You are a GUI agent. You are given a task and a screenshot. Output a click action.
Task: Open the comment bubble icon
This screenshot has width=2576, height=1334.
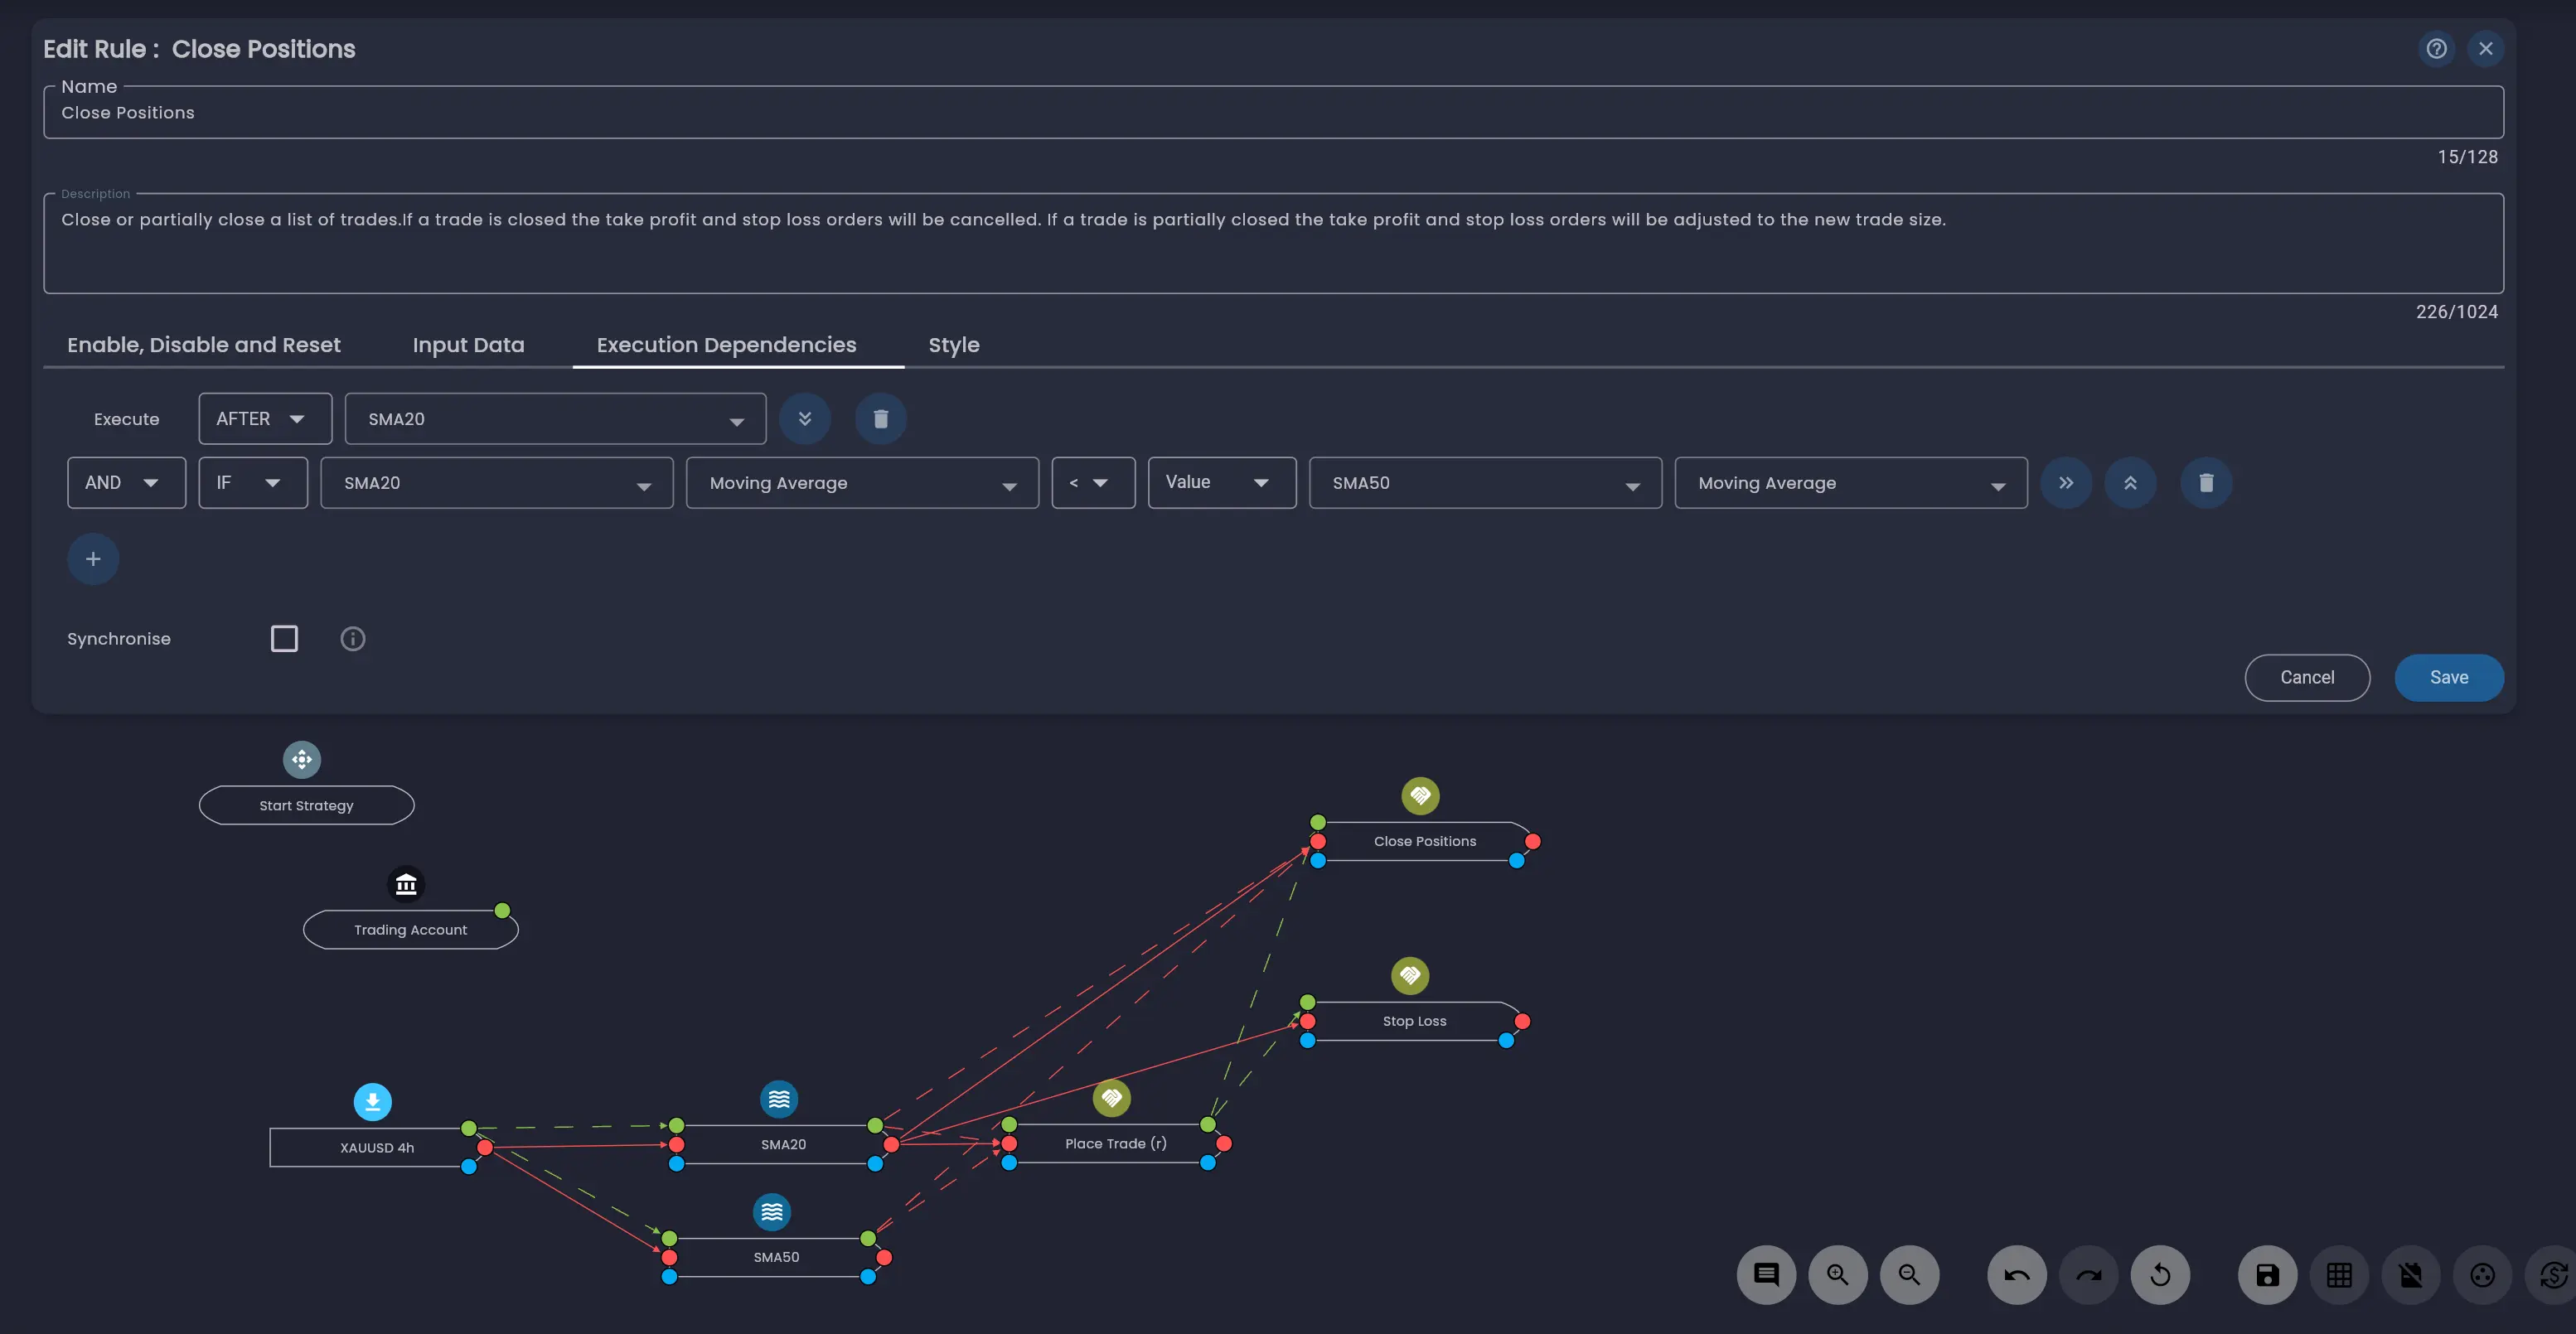1766,1275
